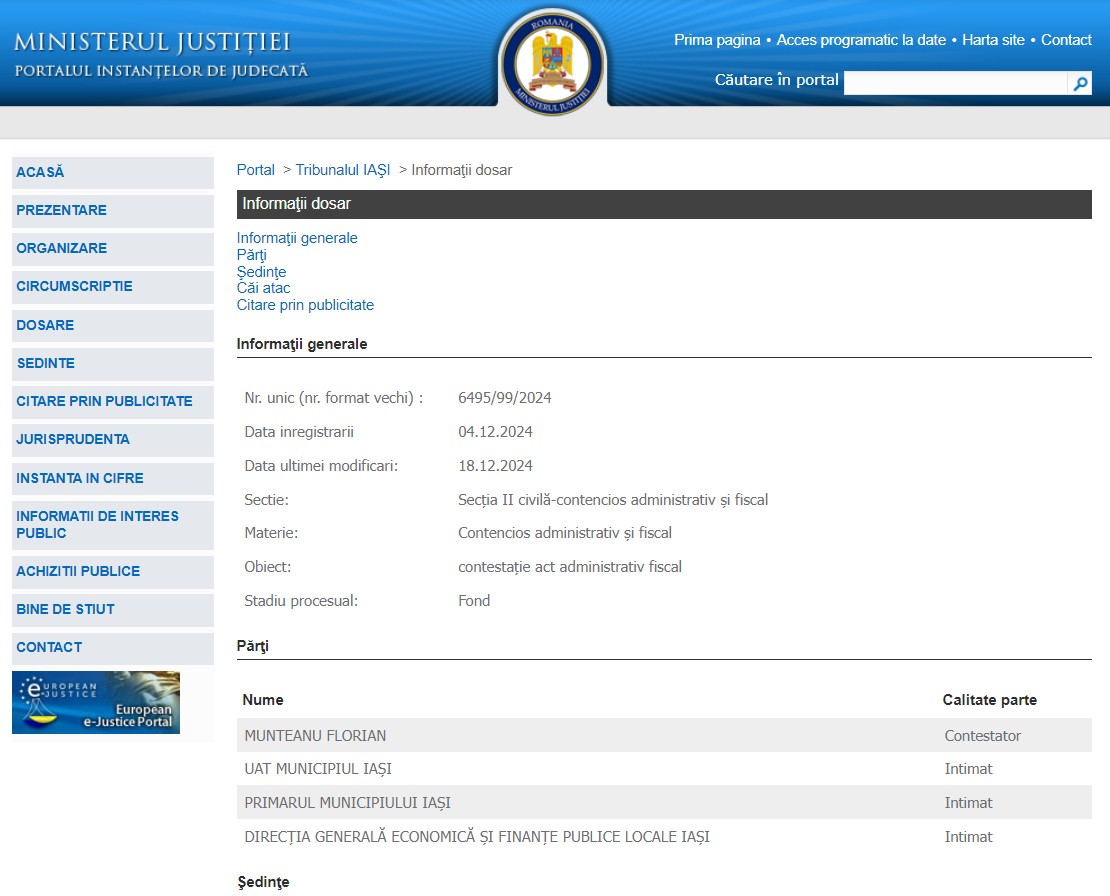Click DIRECȚIA GENERALĂ ECONOMICĂ ȘI FINANȚE row

[664, 837]
